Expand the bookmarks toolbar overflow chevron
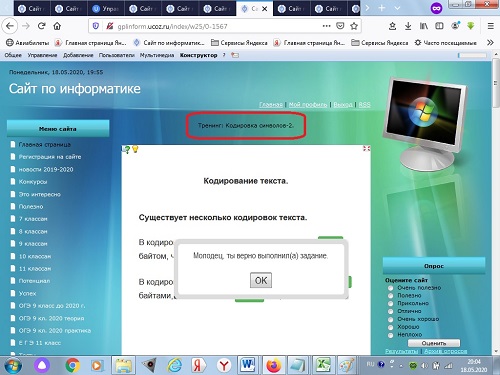The height and width of the screenshot is (375, 500). tap(490, 43)
